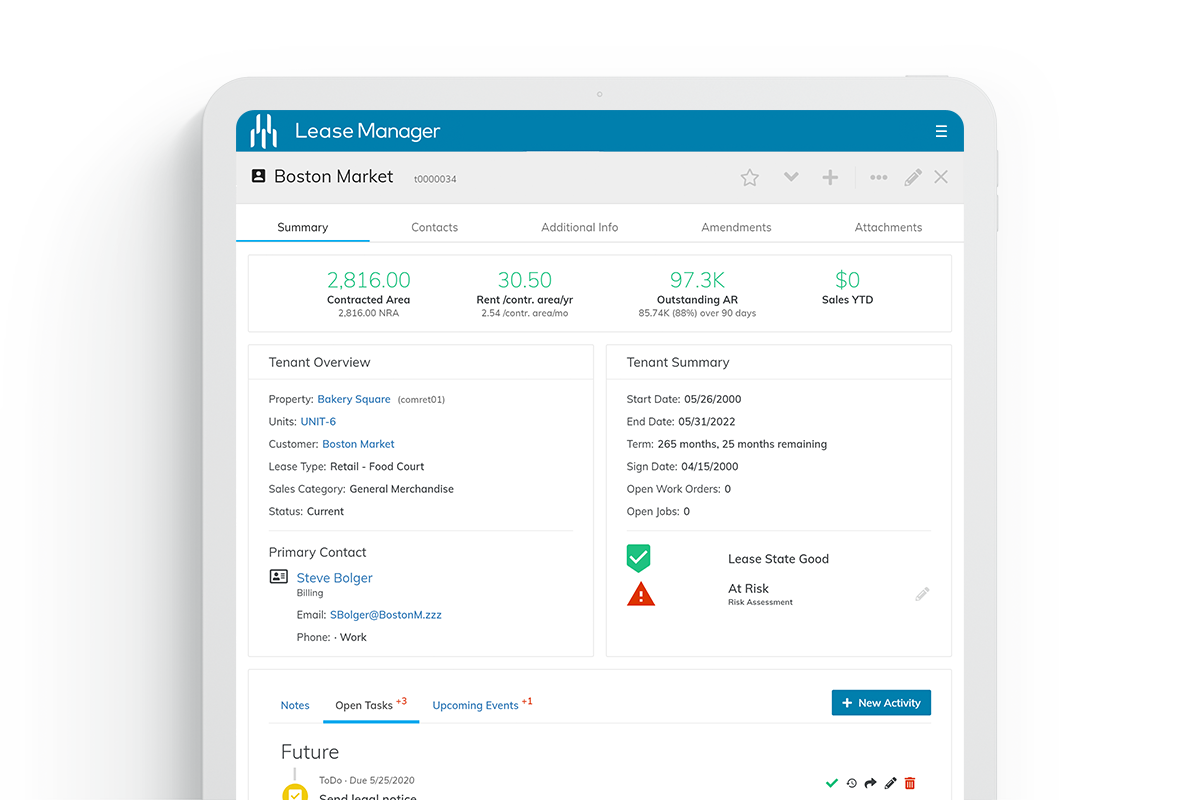Open the three-dots more options menu
This screenshot has height=800, width=1200.
(878, 177)
